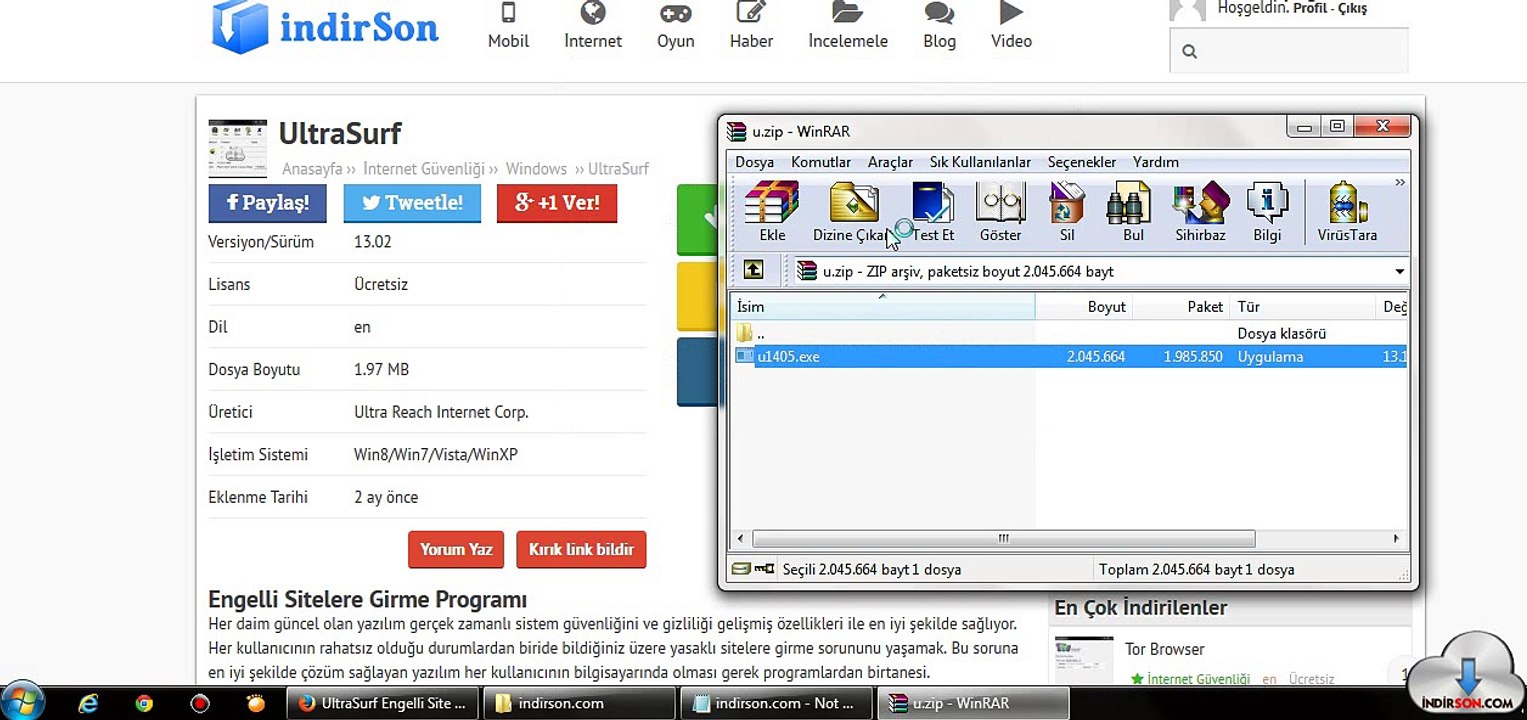Screen dimensions: 1527x720
Task: Click the disk icon in WinRAR status bar
Action: pyautogui.click(x=741, y=569)
